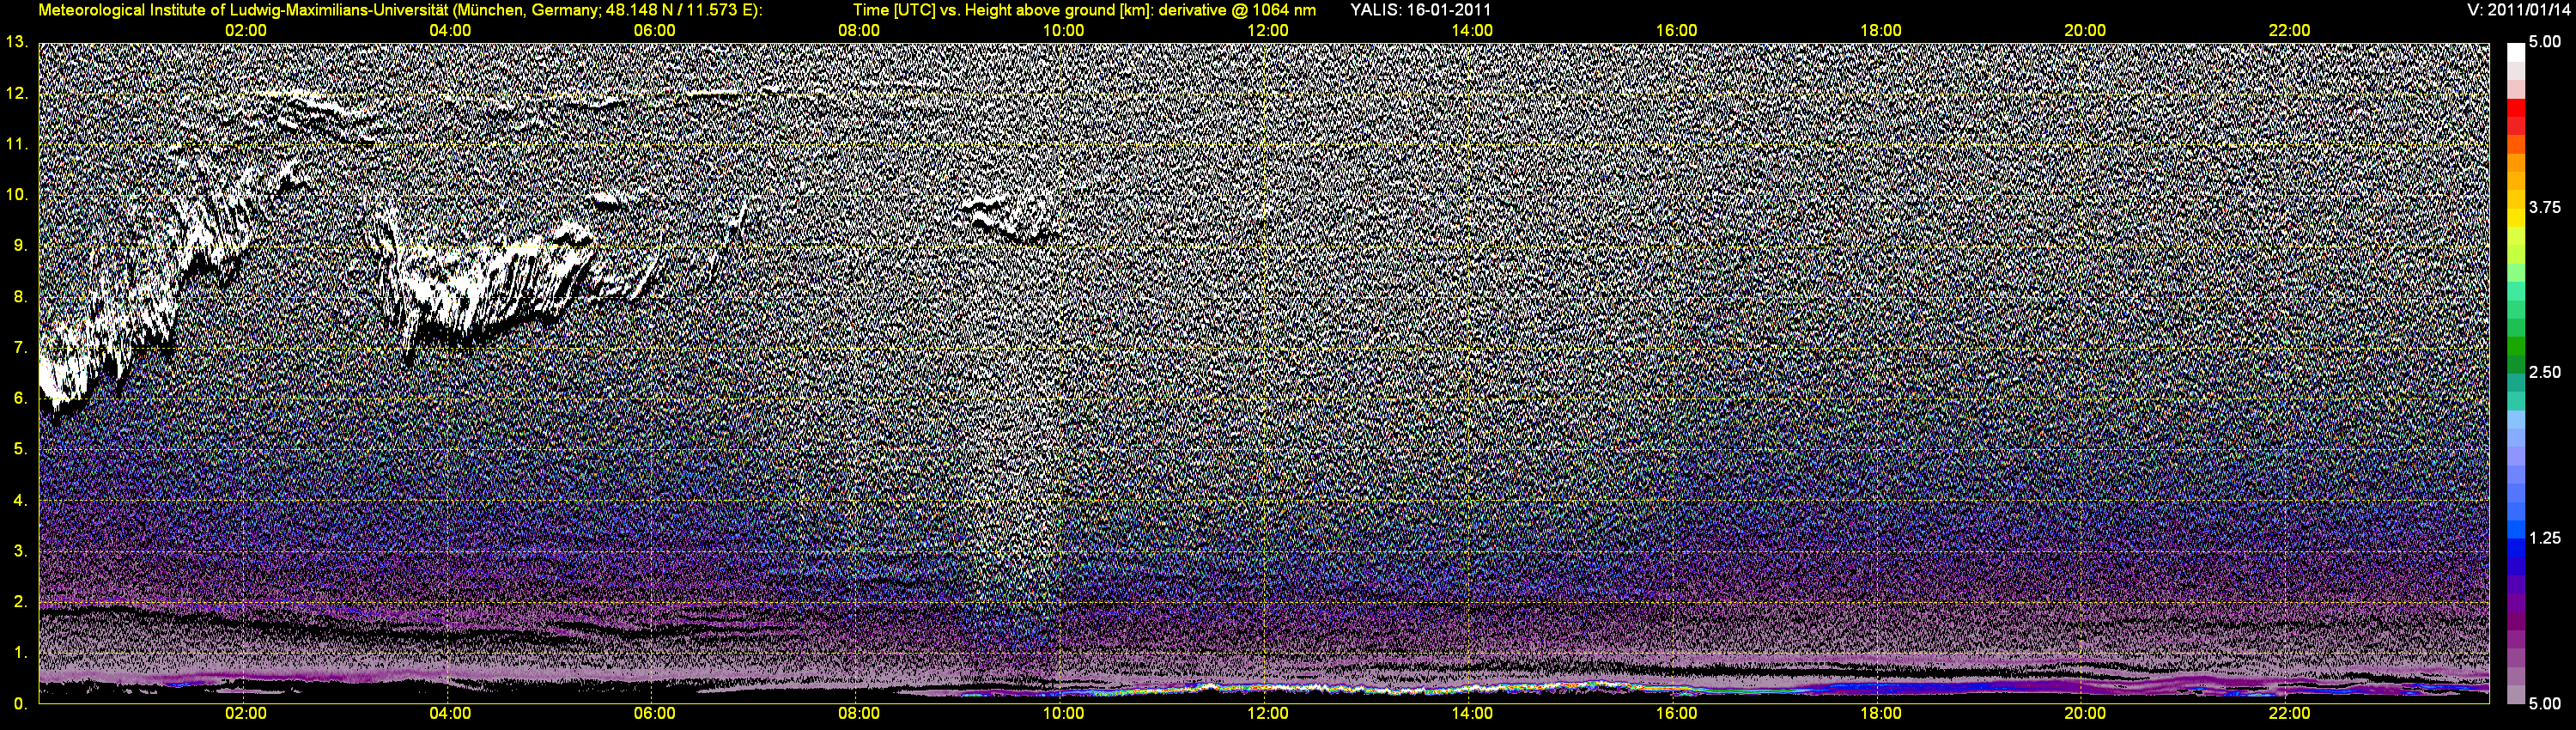Click the 10:00 label on the top time axis

tap(1063, 31)
